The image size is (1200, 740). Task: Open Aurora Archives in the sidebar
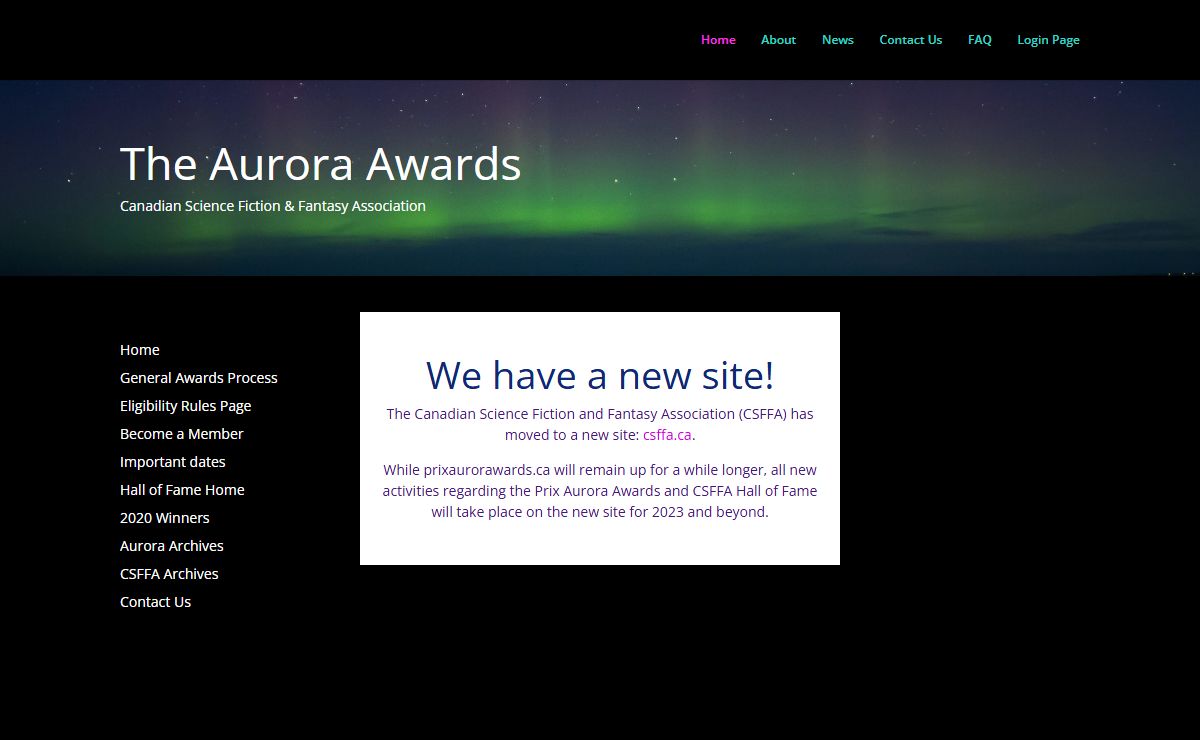(x=172, y=546)
